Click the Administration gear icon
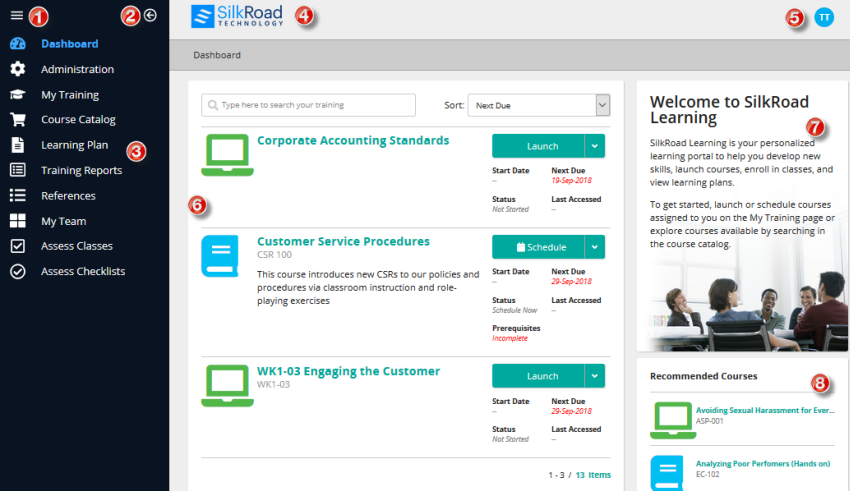The image size is (850, 491). 17,69
